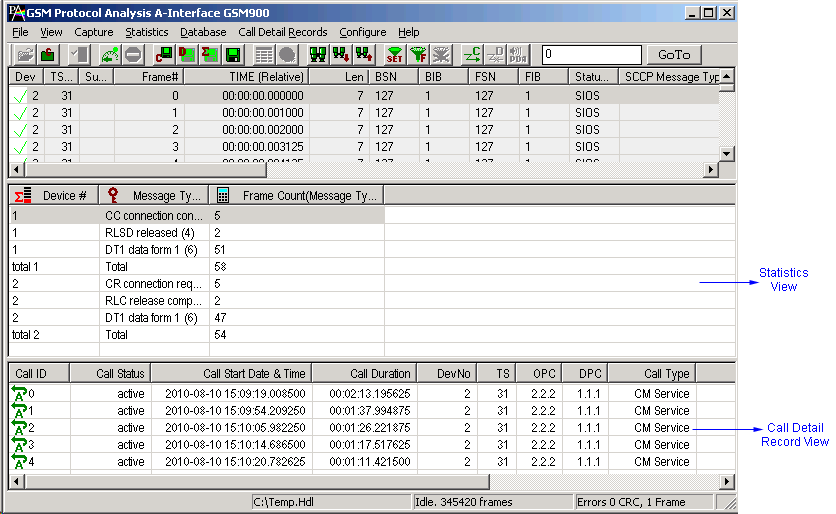Click the OPC column header
836x514 pixels.
pyautogui.click(x=540, y=374)
